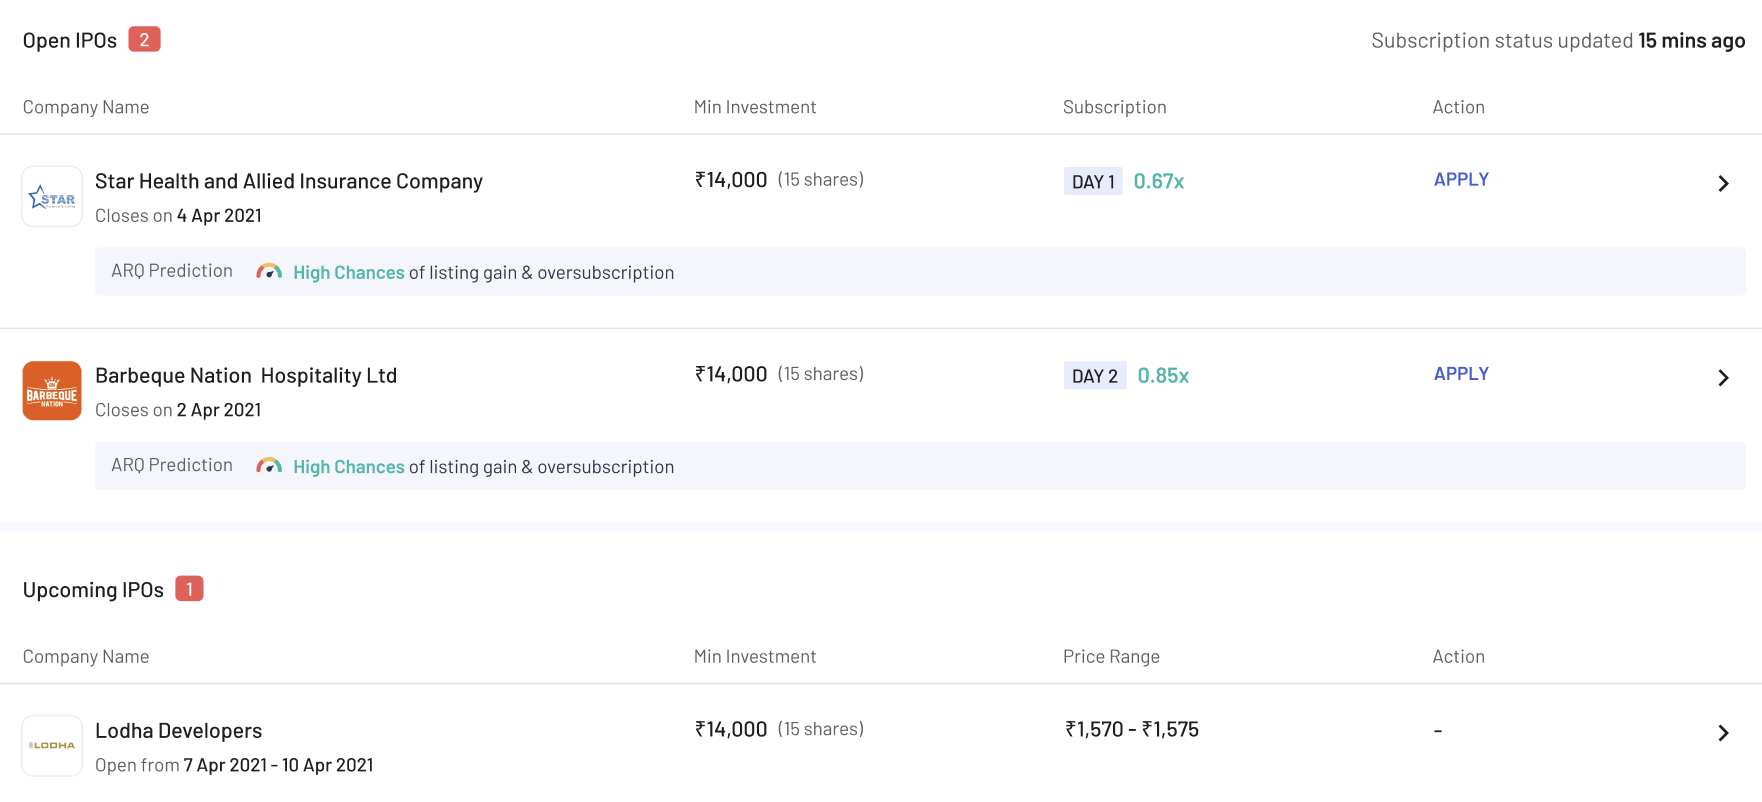Click DAY 2 subscription badge
The image size is (1762, 802).
(1095, 376)
